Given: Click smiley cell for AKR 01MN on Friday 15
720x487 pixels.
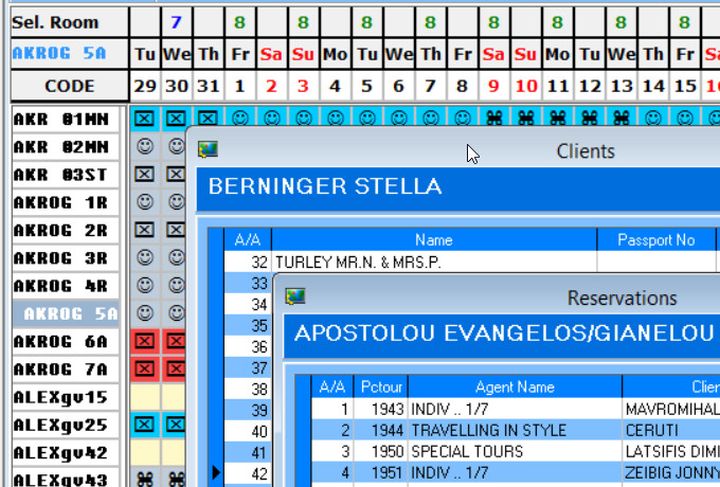Looking at the screenshot, I should [x=684, y=118].
